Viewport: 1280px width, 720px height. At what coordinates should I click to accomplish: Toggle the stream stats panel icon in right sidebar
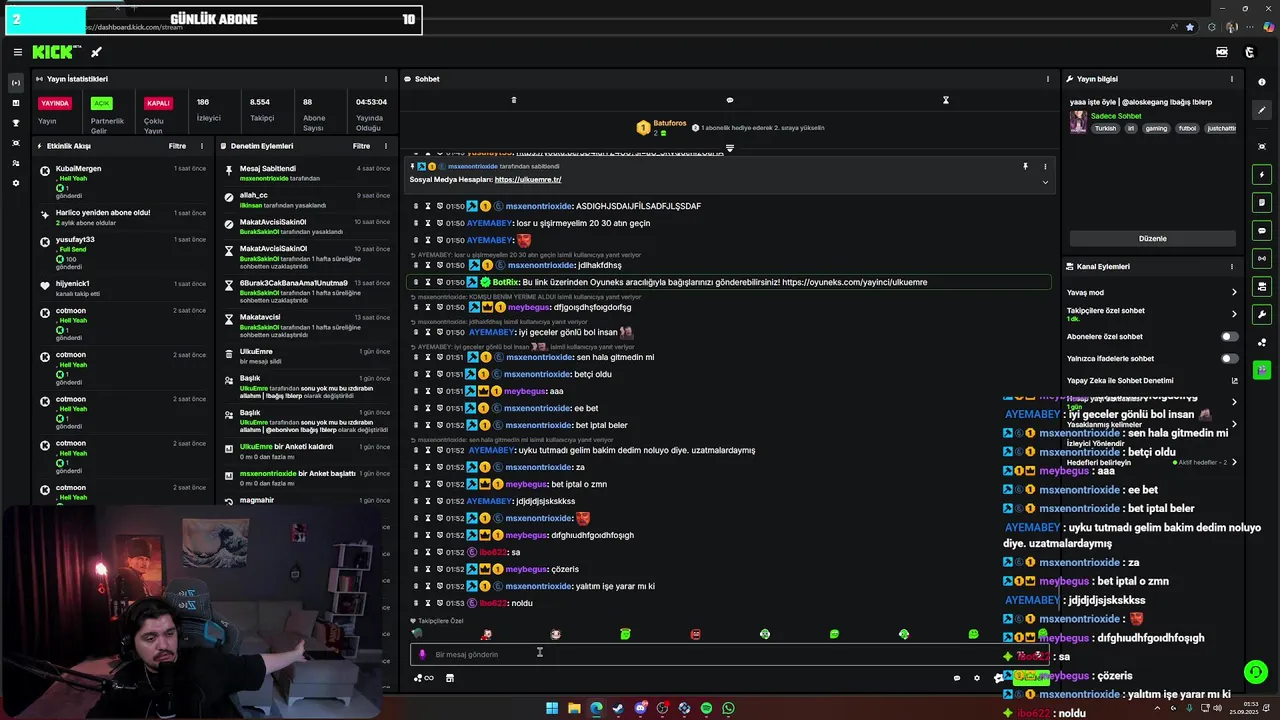point(1262,259)
